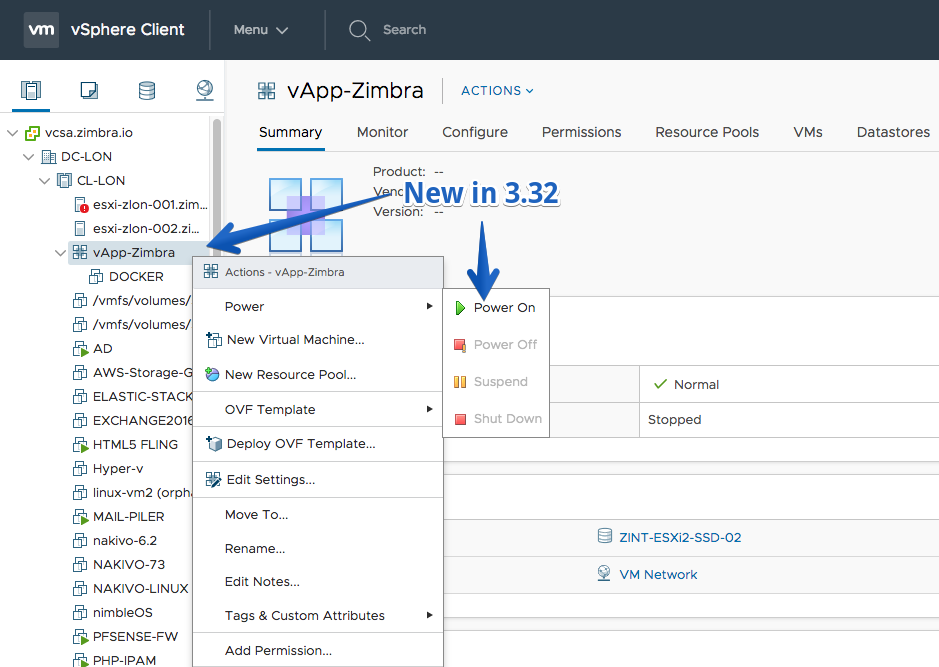The height and width of the screenshot is (667, 939).
Task: Click the green Power On play icon
Action: (460, 308)
